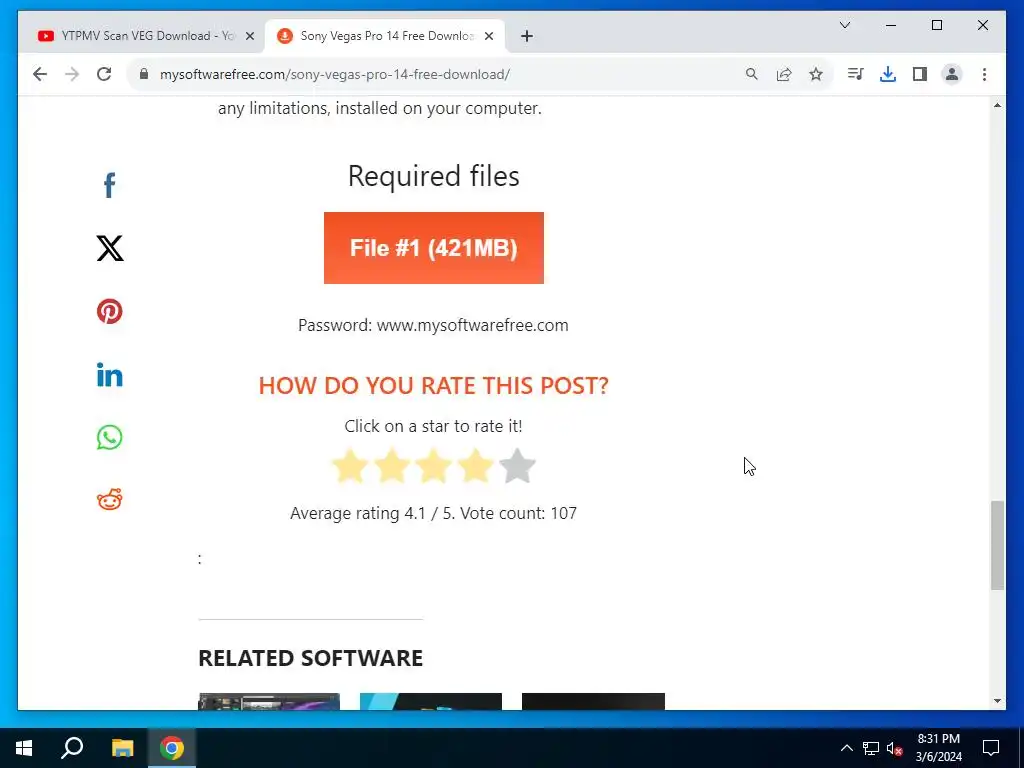
Task: Click the scrollbar down arrow
Action: pos(997,701)
